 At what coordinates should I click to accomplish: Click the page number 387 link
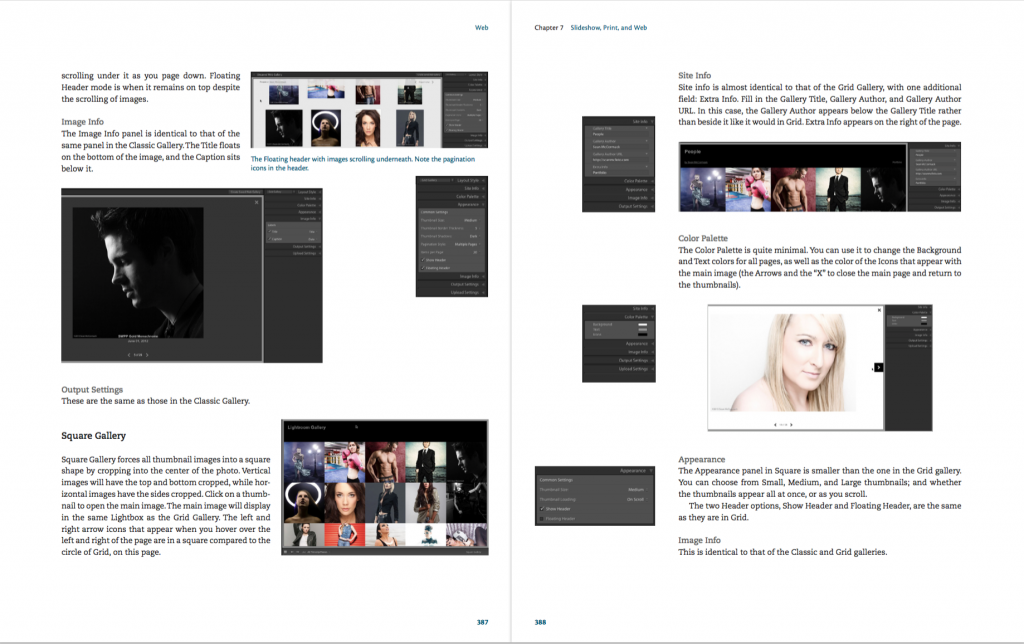tap(481, 620)
